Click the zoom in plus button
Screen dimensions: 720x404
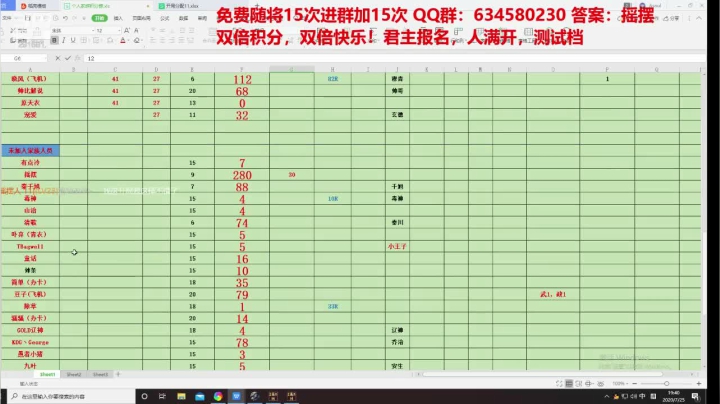699,383
